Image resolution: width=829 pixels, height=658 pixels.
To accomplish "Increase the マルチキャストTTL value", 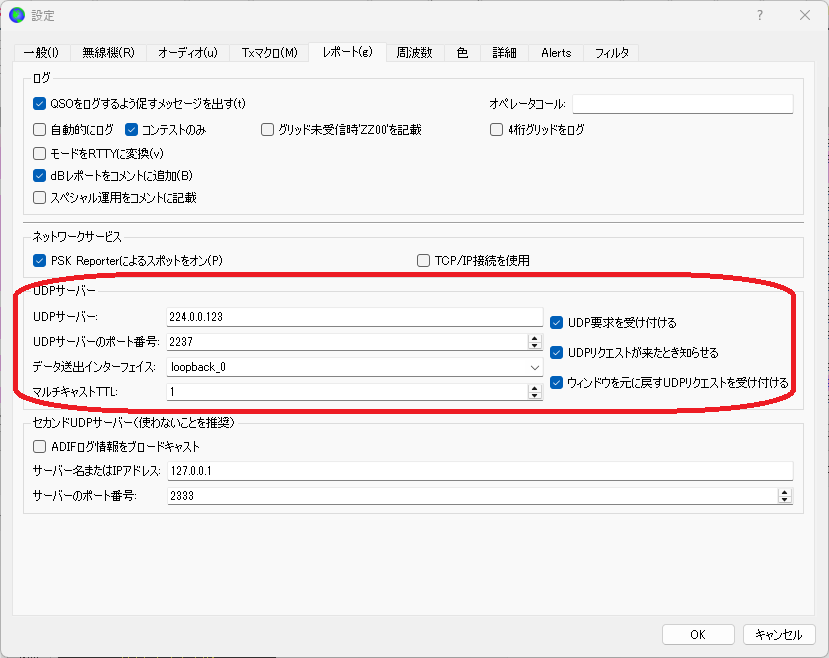I will [535, 388].
